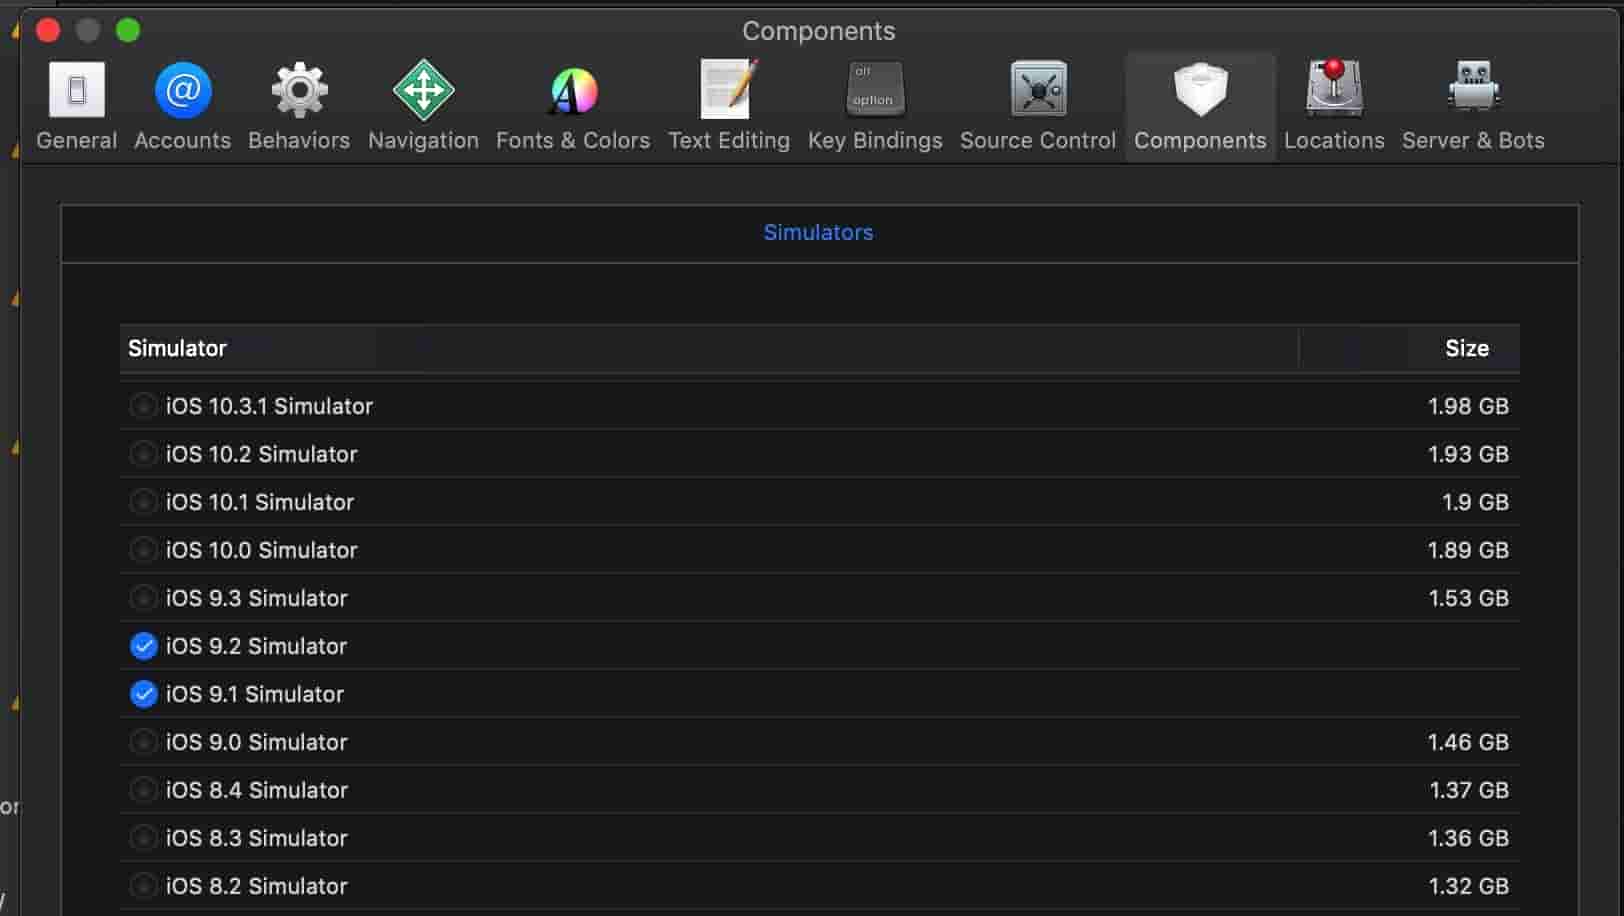Screen dimensions: 1624x916
Task: Select the iOS 10.0 Simulator row text
Action: coord(261,550)
